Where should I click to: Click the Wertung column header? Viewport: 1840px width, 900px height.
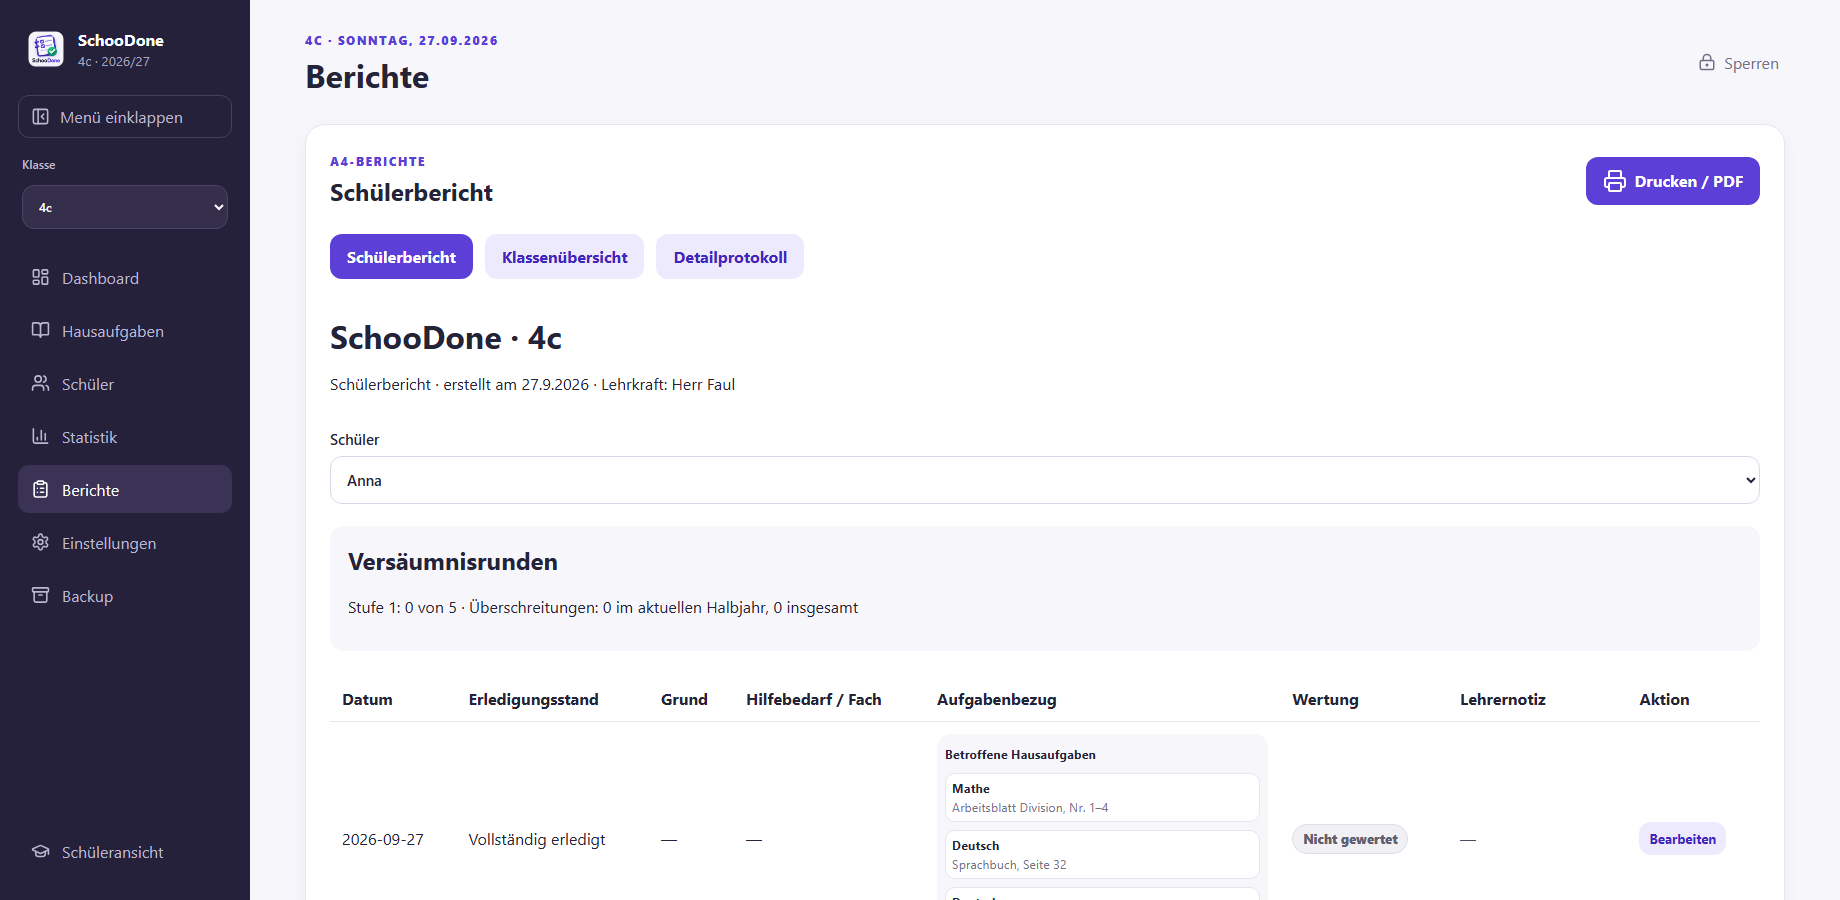click(x=1325, y=699)
